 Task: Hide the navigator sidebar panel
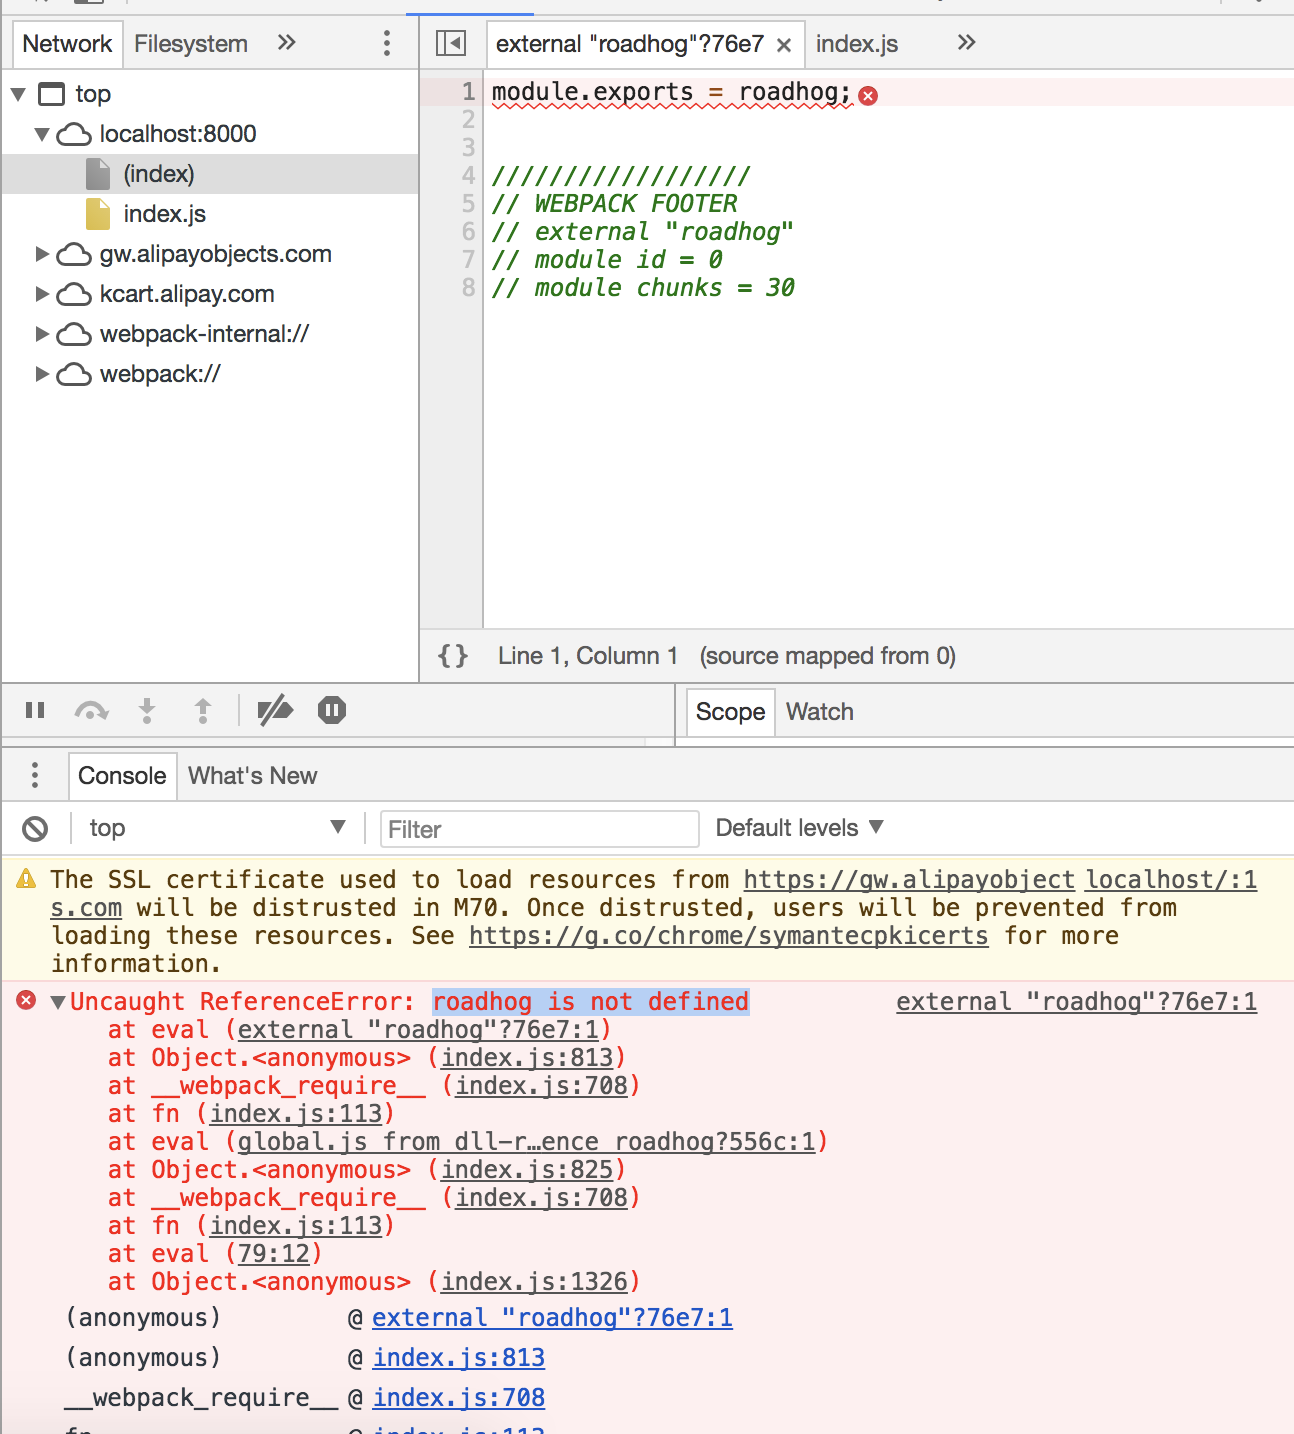tap(451, 43)
